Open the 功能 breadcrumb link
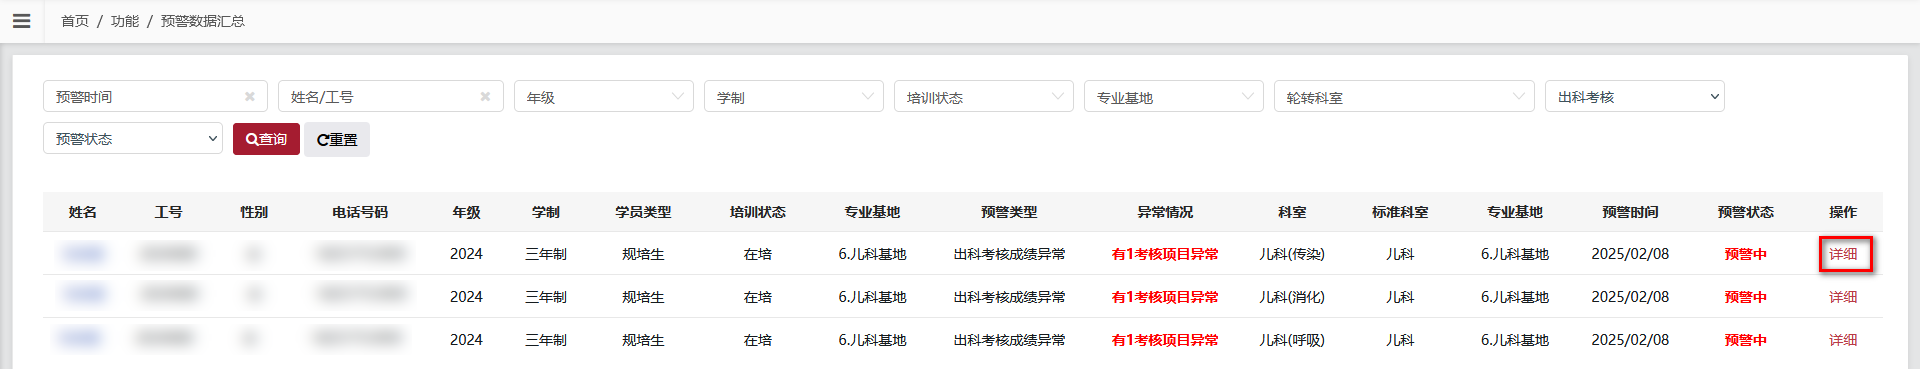 125,21
